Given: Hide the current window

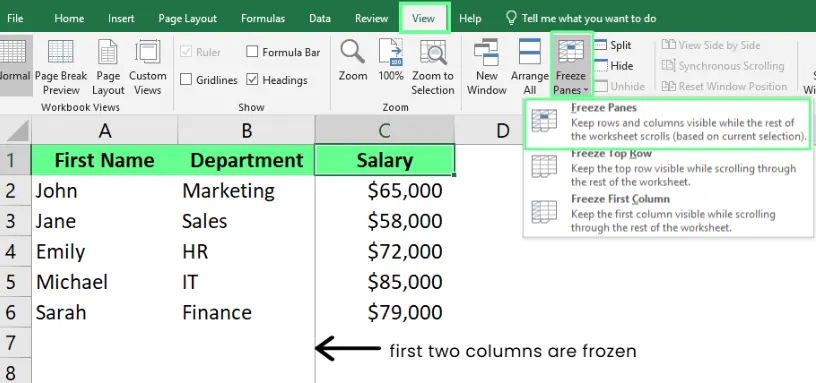Looking at the screenshot, I should 614,66.
